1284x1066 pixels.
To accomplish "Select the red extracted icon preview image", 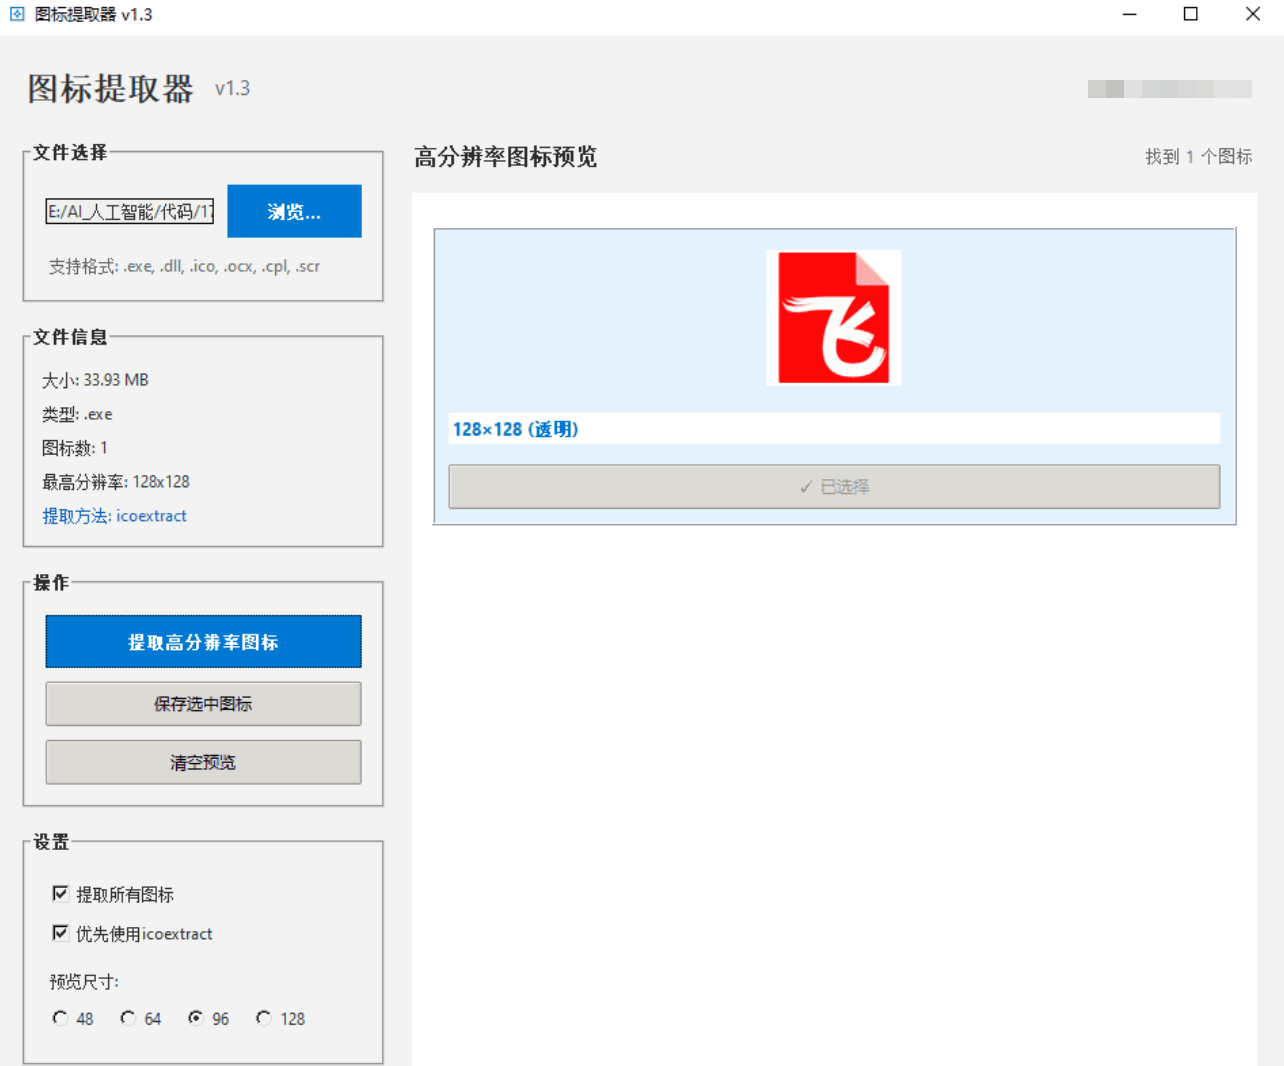I will coord(833,317).
